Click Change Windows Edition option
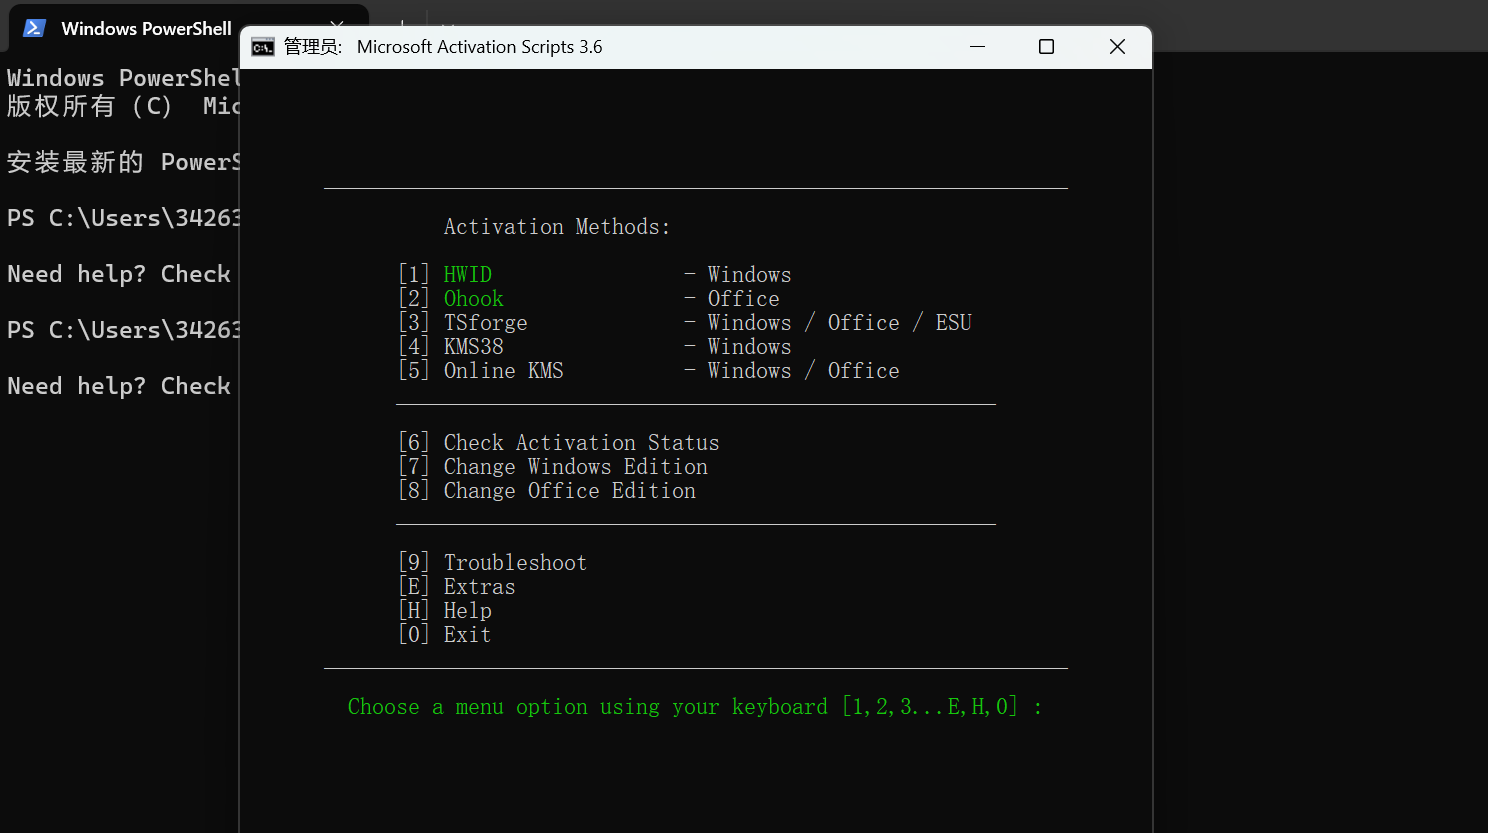This screenshot has width=1488, height=833. pos(576,466)
